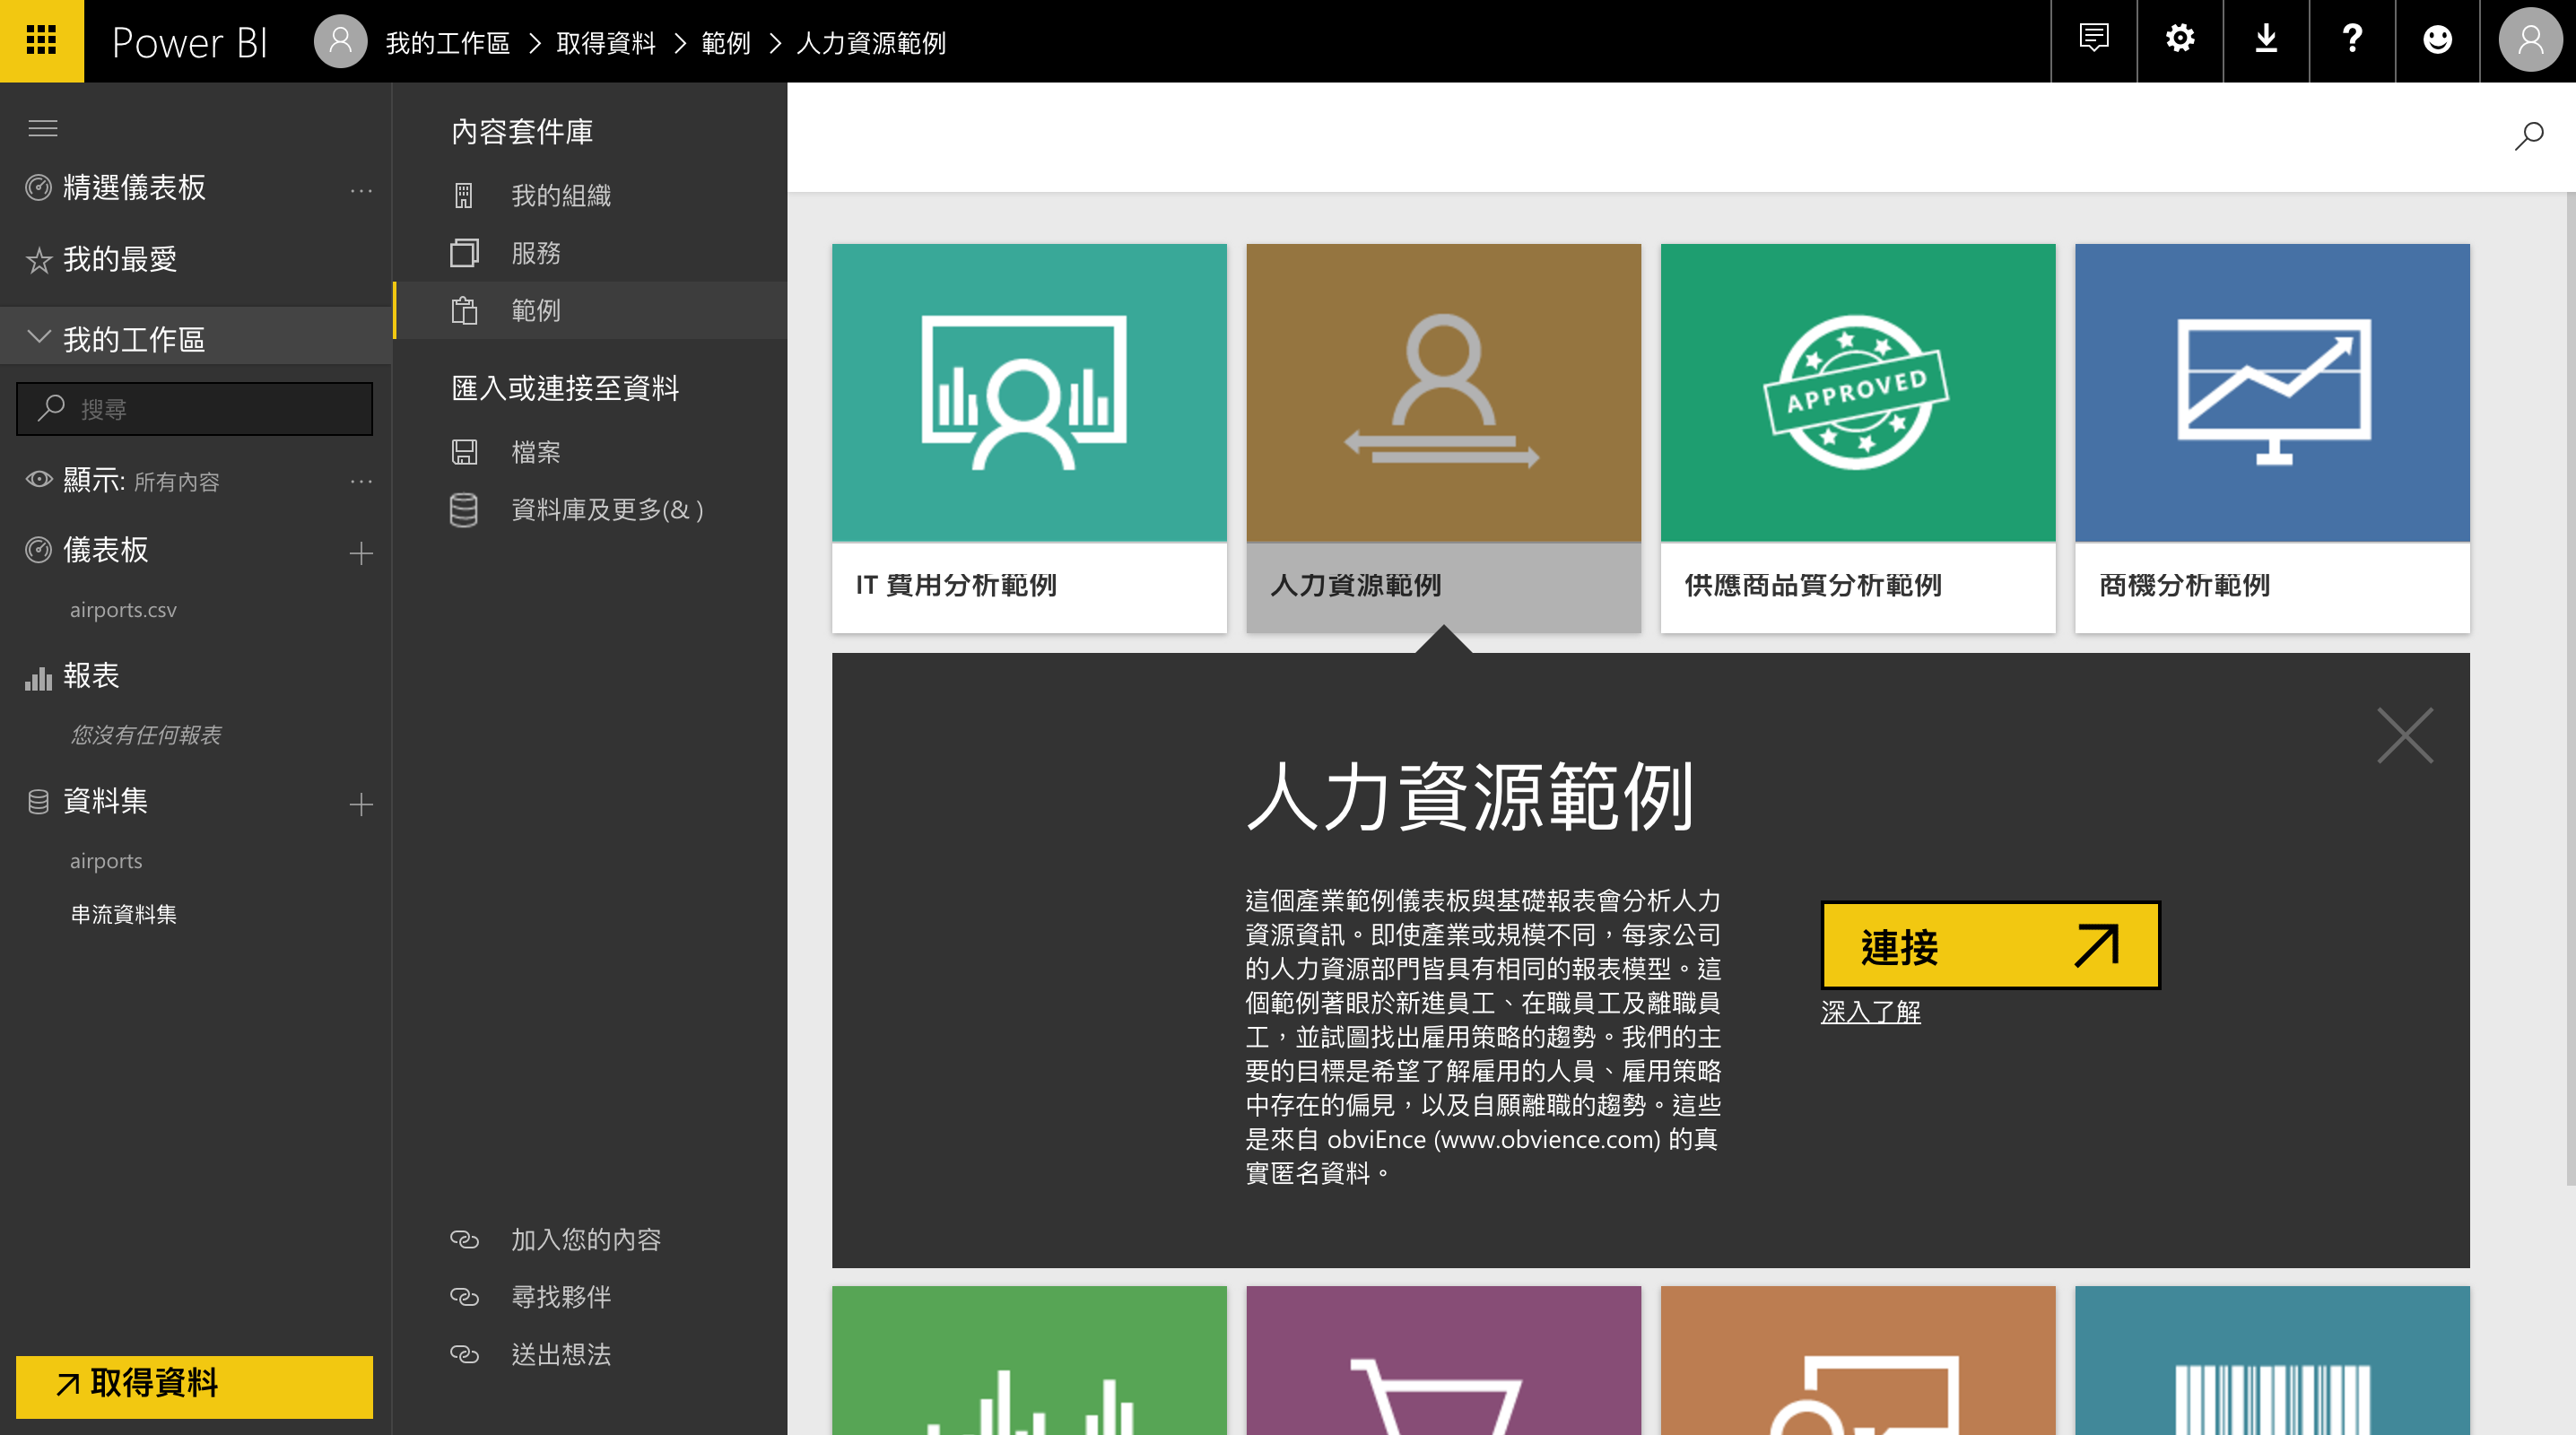
Task: Click the feedback smiley icon
Action: click(x=2437, y=40)
